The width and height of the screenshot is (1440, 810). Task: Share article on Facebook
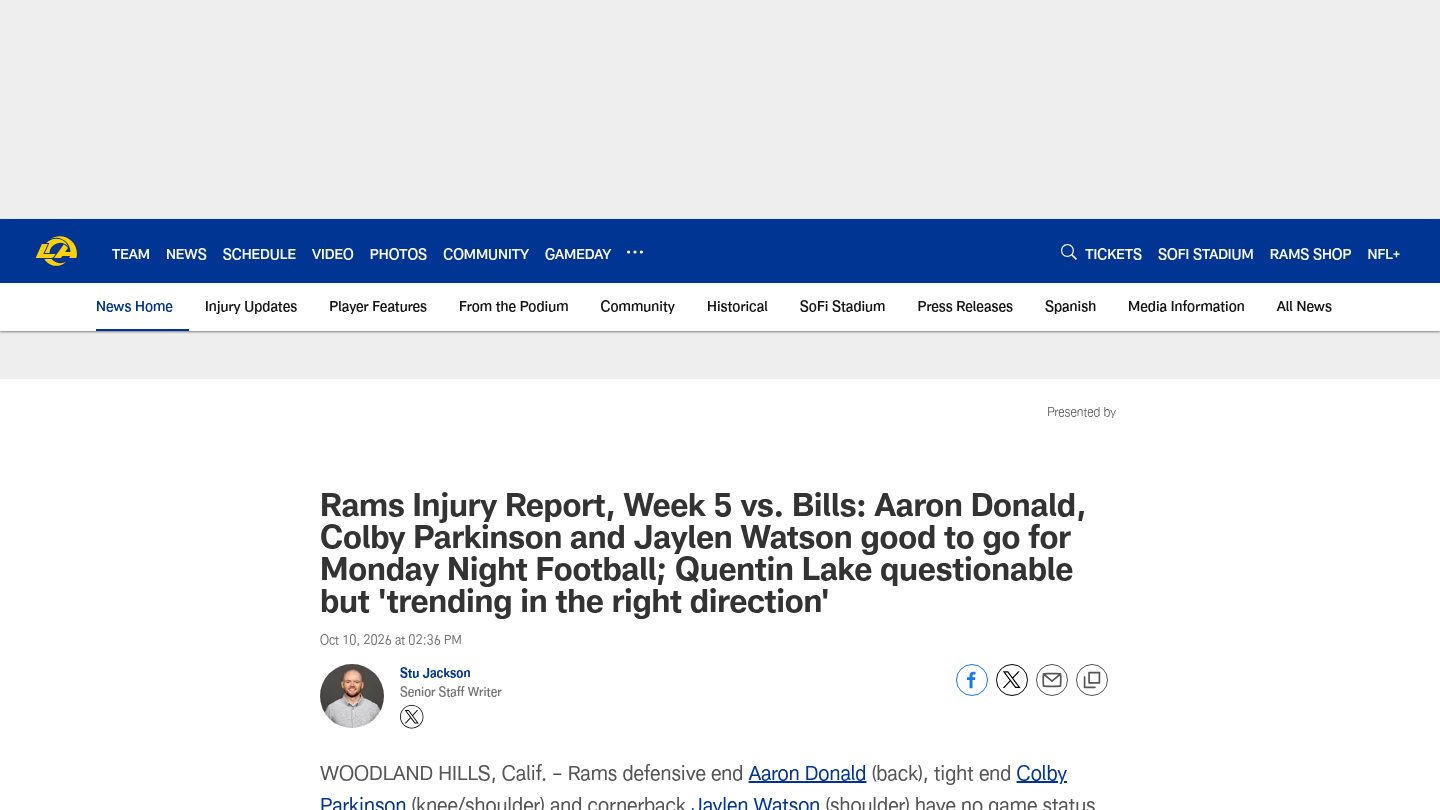click(972, 680)
